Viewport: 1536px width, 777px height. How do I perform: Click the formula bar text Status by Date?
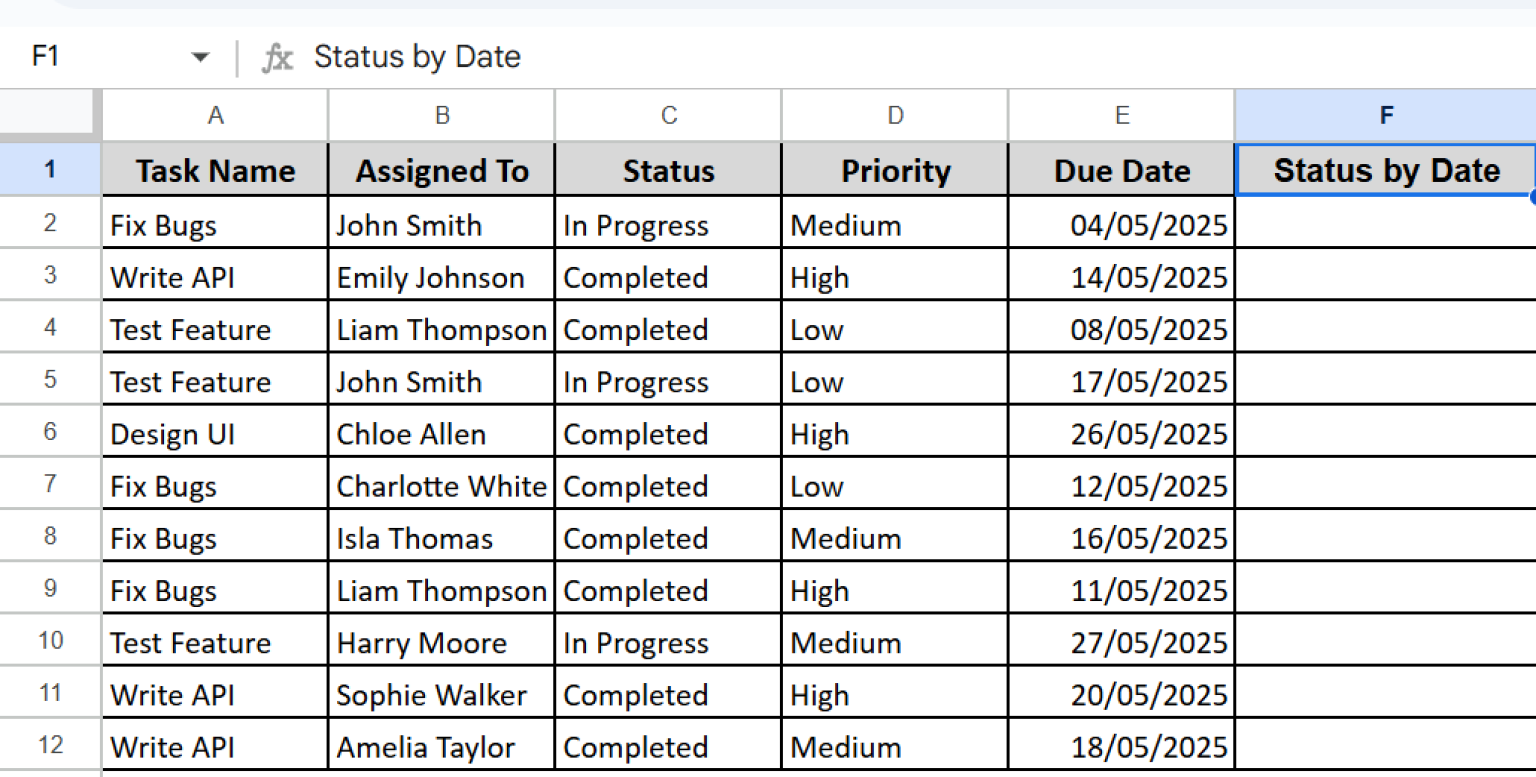417,57
